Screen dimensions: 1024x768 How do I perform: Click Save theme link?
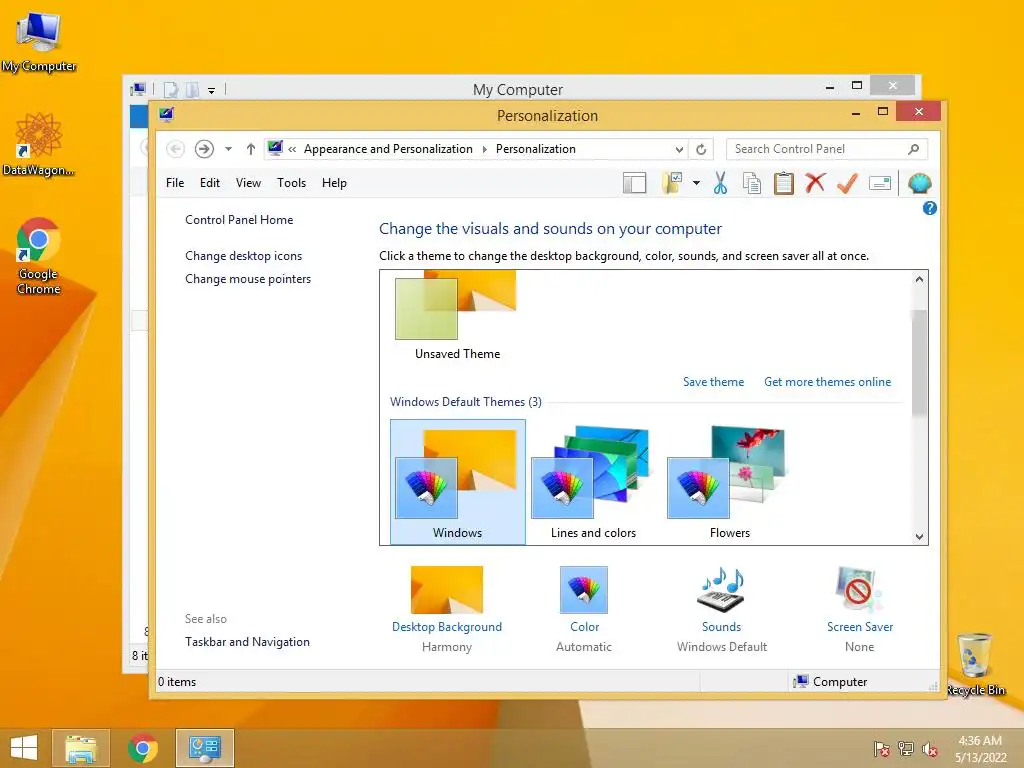pos(713,382)
